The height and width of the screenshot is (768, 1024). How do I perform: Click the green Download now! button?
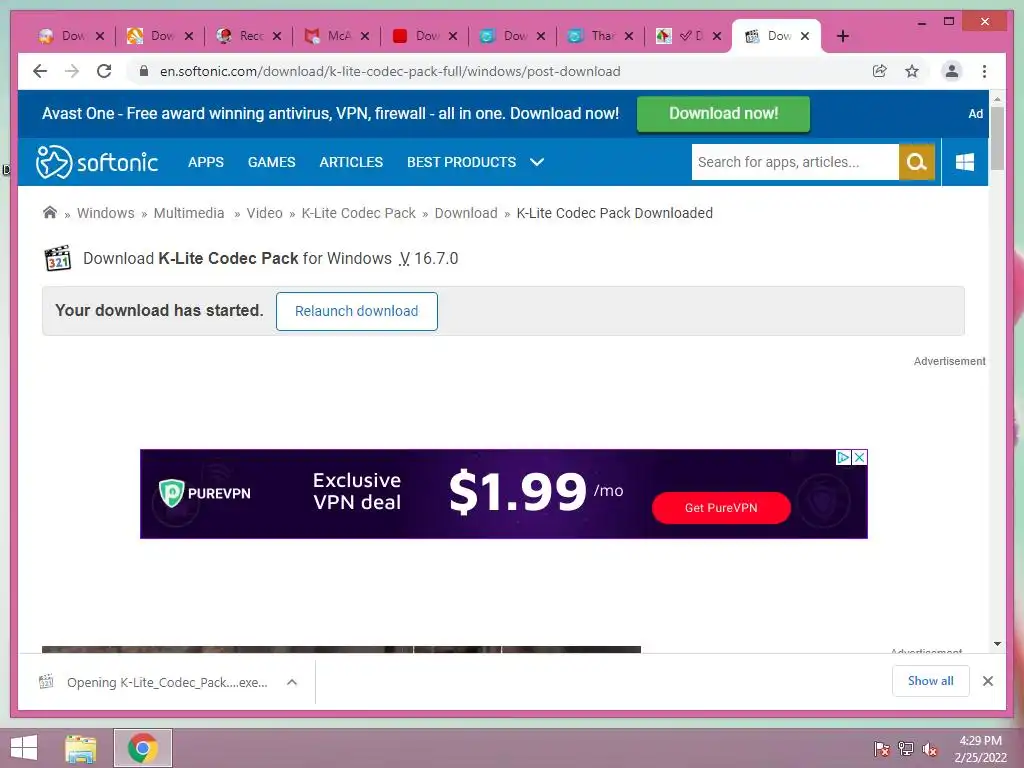(x=724, y=114)
